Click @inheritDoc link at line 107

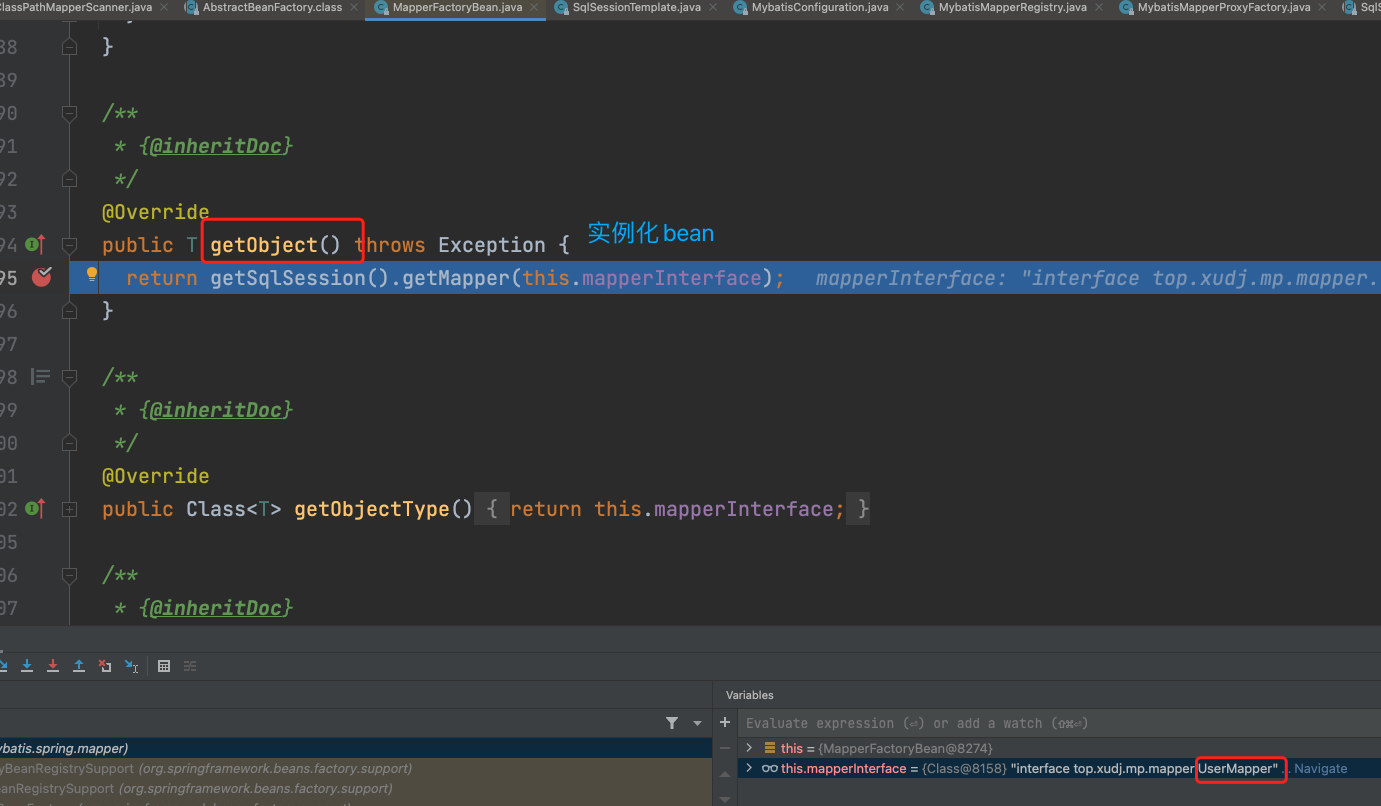click(217, 608)
